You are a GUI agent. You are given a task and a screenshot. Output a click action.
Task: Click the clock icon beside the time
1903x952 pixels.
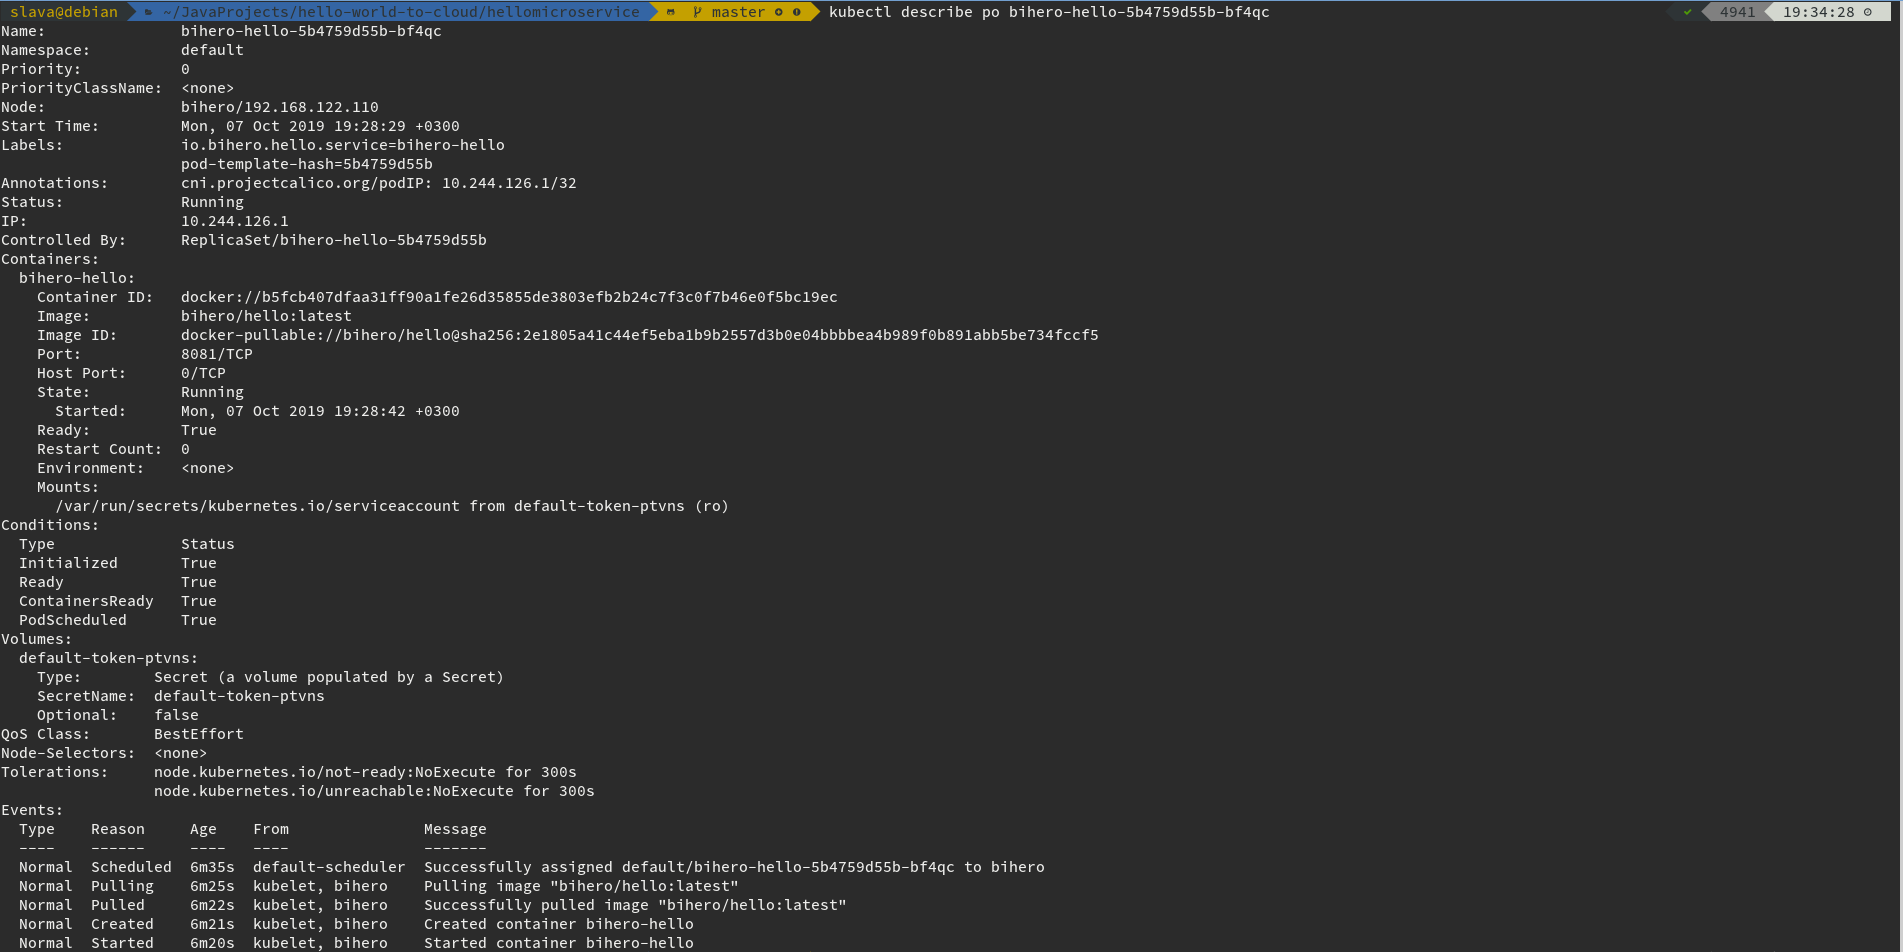click(x=1867, y=12)
